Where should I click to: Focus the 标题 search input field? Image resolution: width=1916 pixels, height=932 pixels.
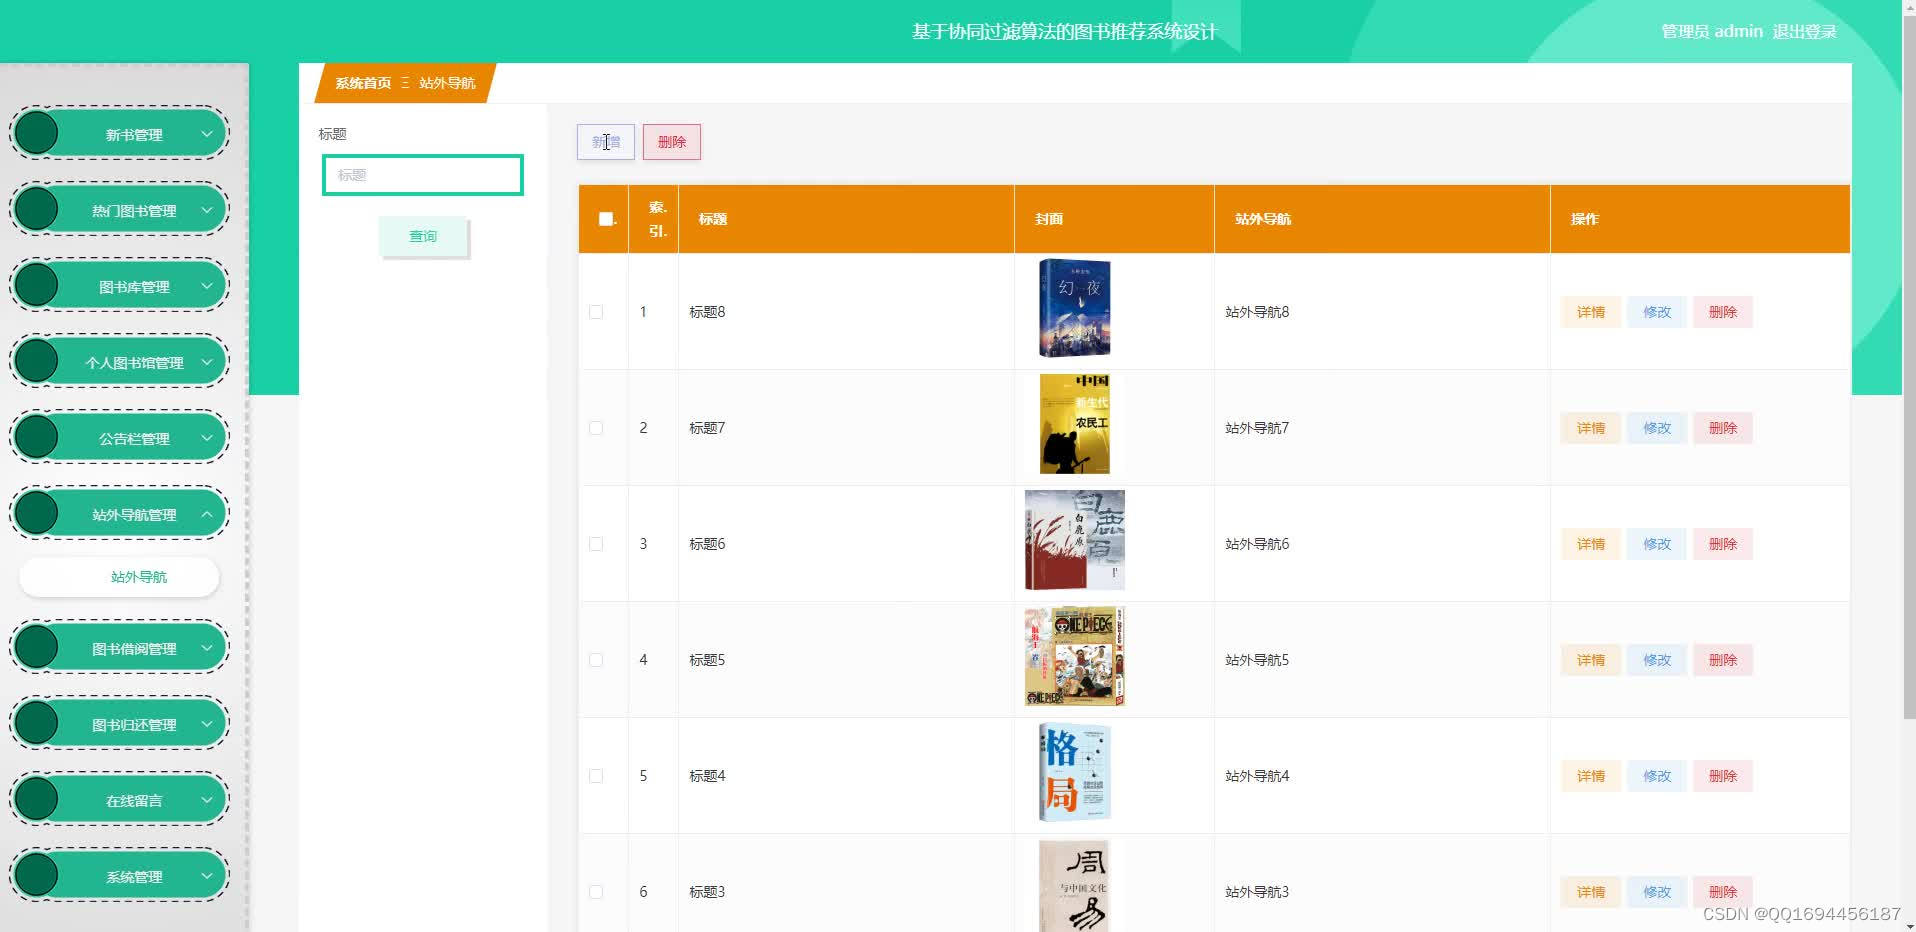423,175
